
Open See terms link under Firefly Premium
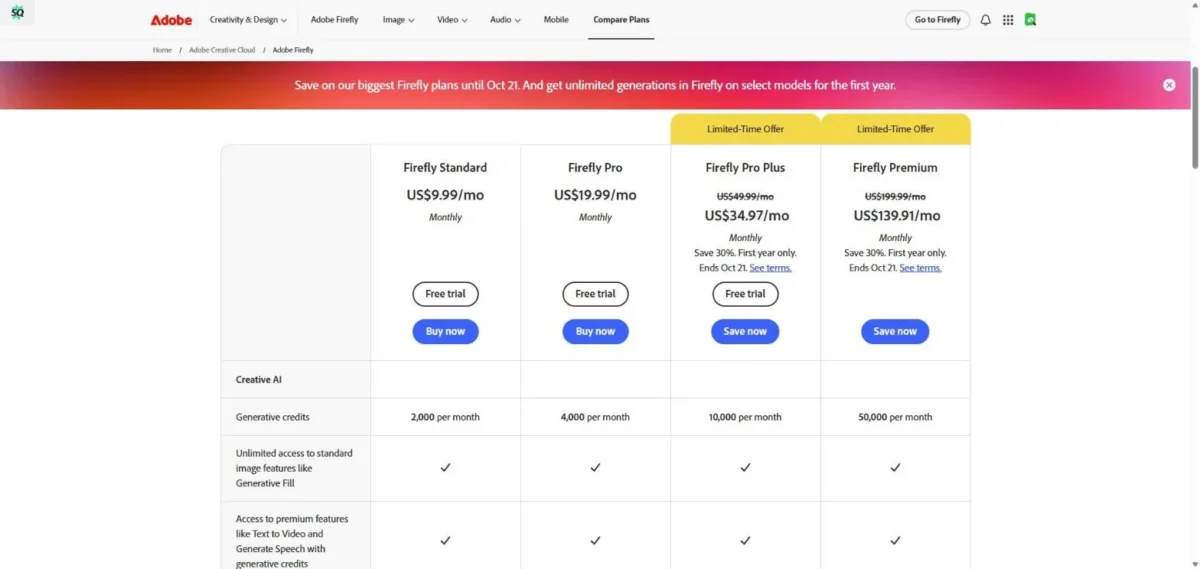click(x=920, y=268)
